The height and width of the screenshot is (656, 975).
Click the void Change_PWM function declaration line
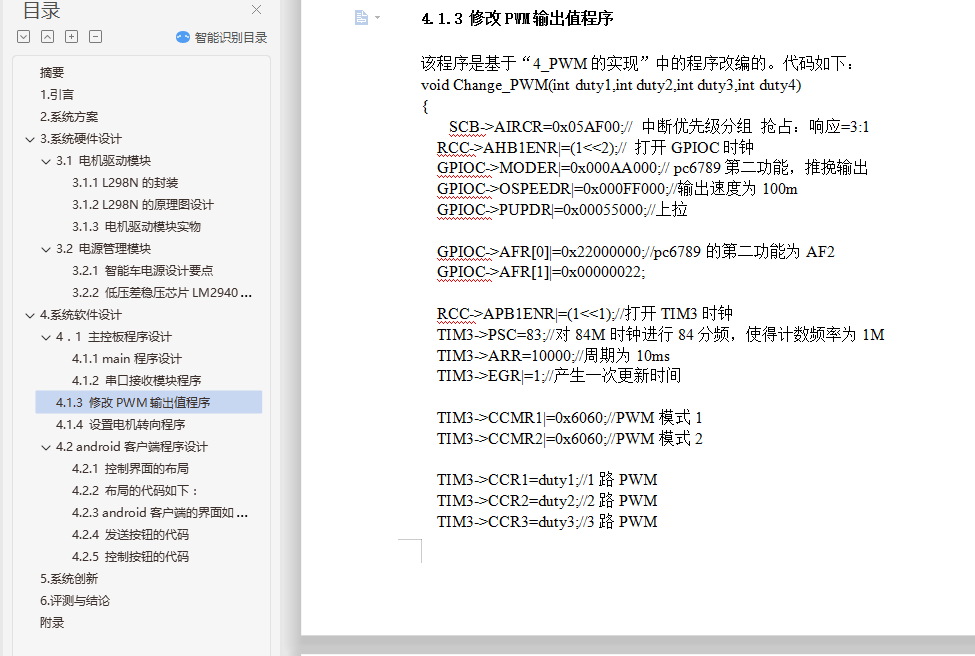tap(611, 85)
